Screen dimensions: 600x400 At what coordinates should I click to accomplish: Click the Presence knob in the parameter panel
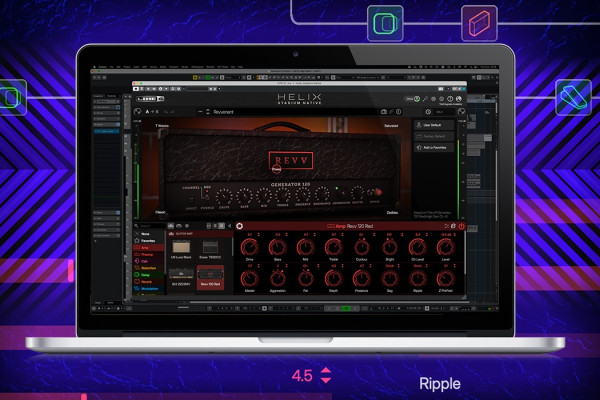[362, 279]
